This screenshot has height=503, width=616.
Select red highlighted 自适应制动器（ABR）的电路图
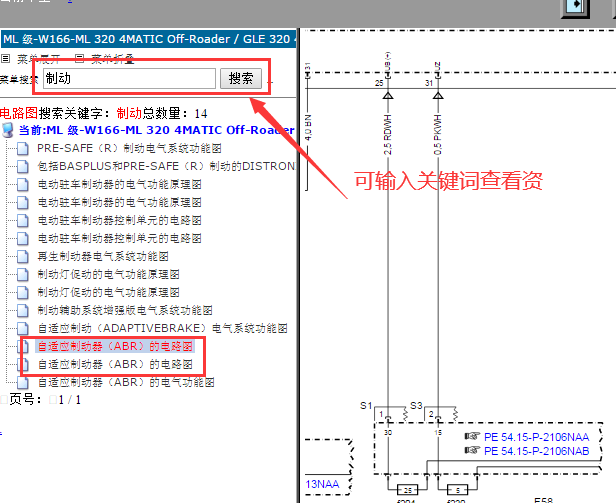point(115,346)
